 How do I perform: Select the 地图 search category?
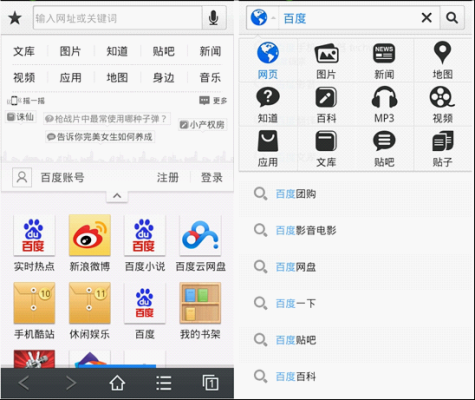tap(442, 61)
